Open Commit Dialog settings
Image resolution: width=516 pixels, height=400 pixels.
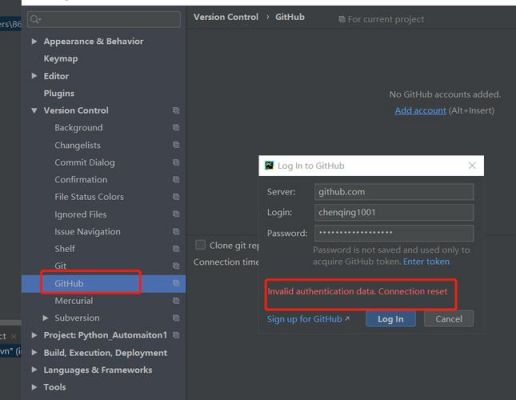85,162
